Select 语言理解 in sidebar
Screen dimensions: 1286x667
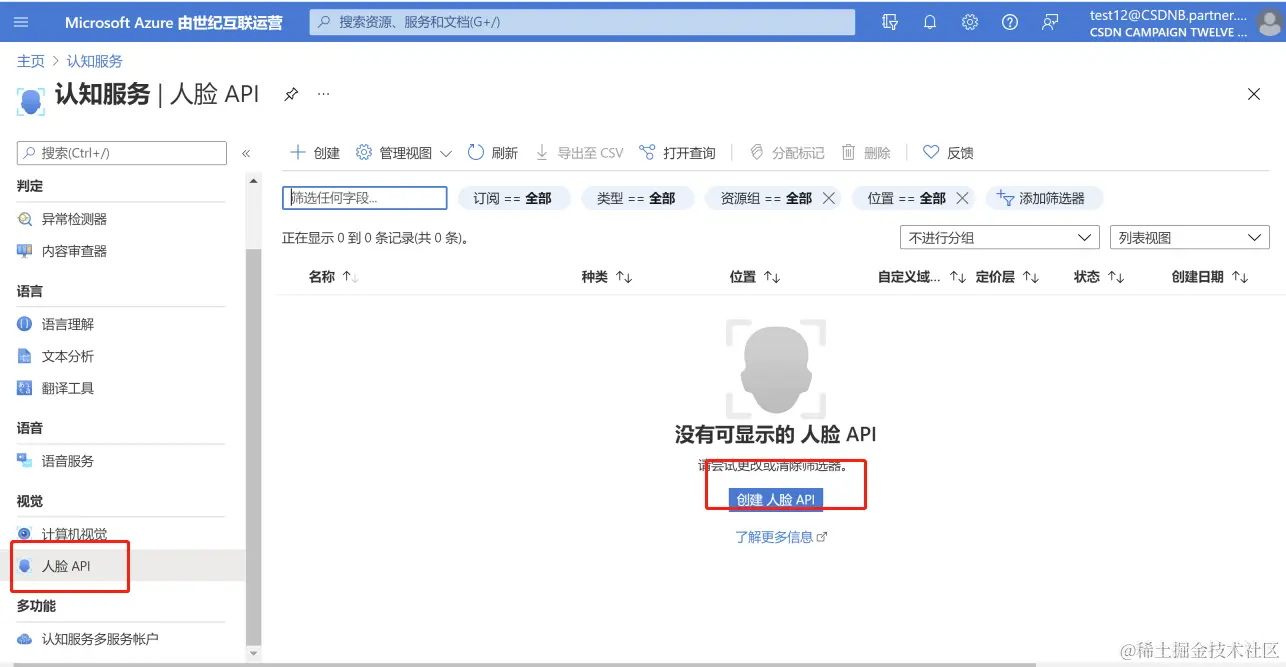(x=68, y=324)
